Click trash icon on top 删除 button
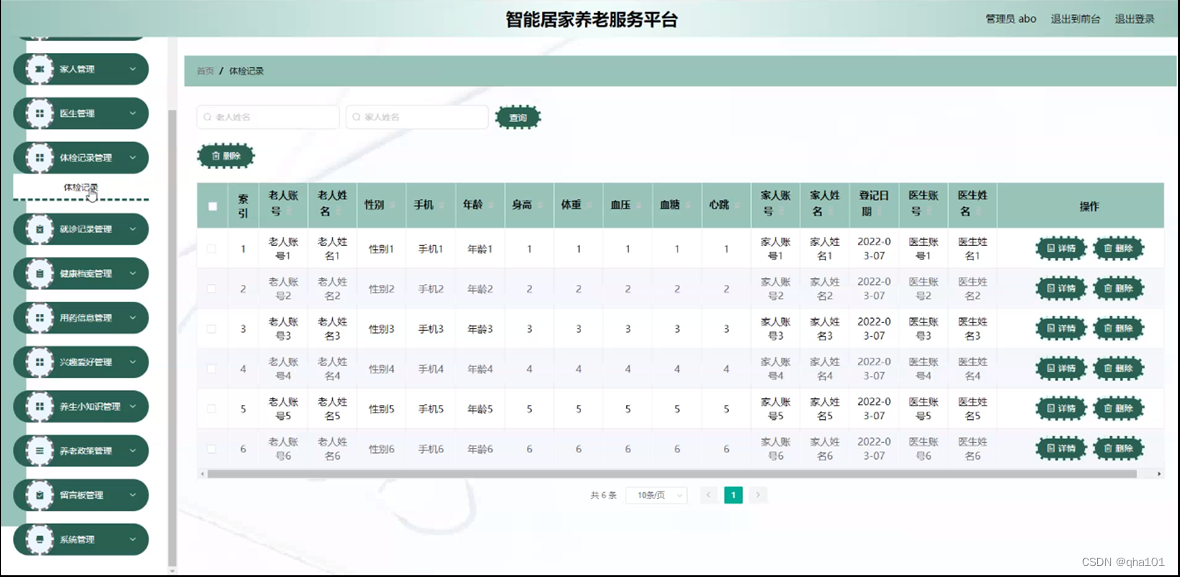 coord(216,156)
